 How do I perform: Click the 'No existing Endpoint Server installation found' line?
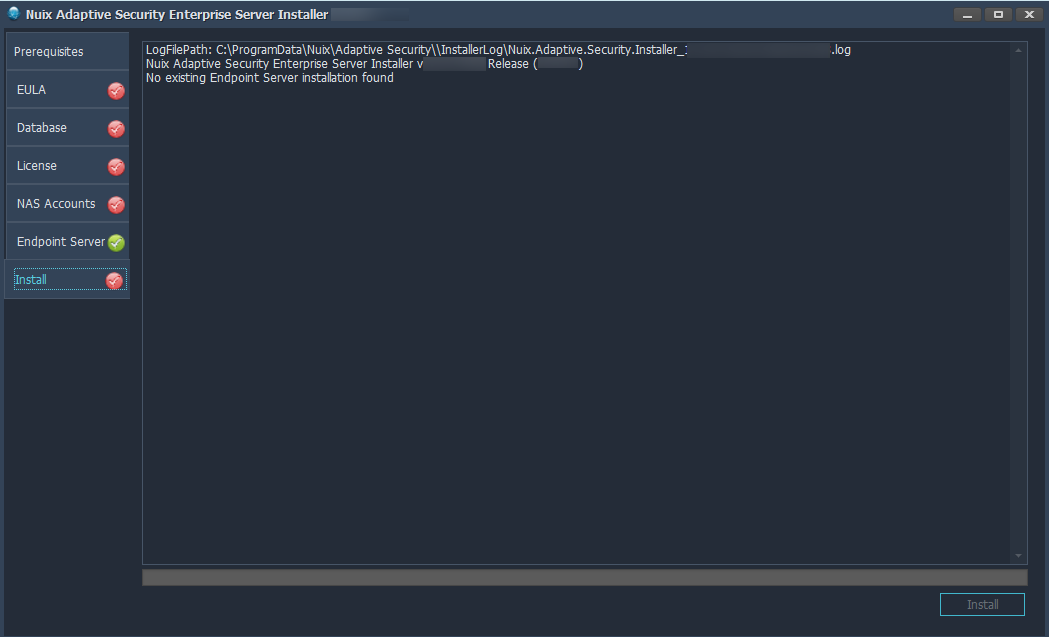pyautogui.click(x=270, y=78)
